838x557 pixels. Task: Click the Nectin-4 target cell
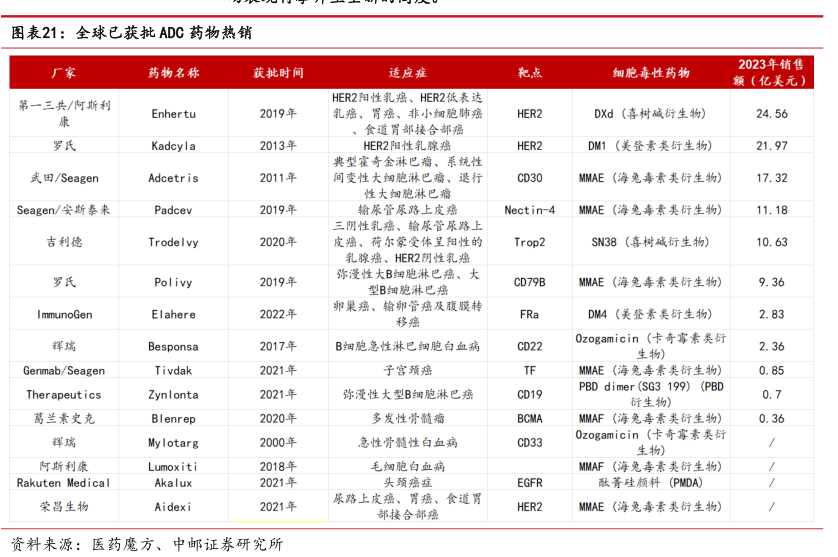click(529, 210)
